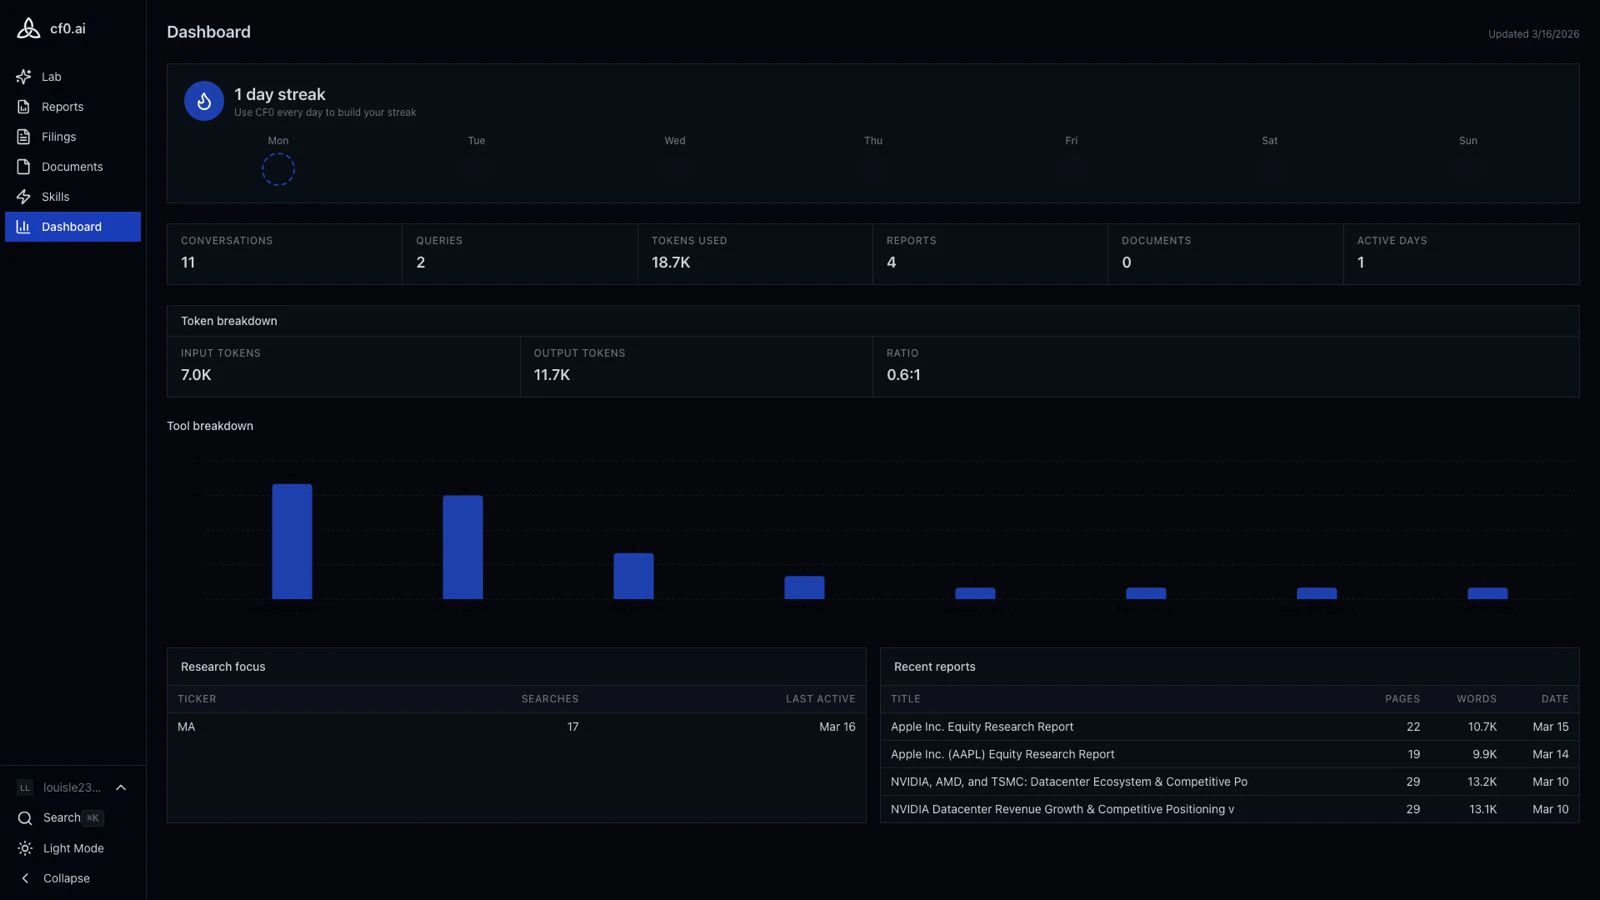The image size is (1600, 900).
Task: Click the SEARCHES column header
Action: click(x=550, y=699)
